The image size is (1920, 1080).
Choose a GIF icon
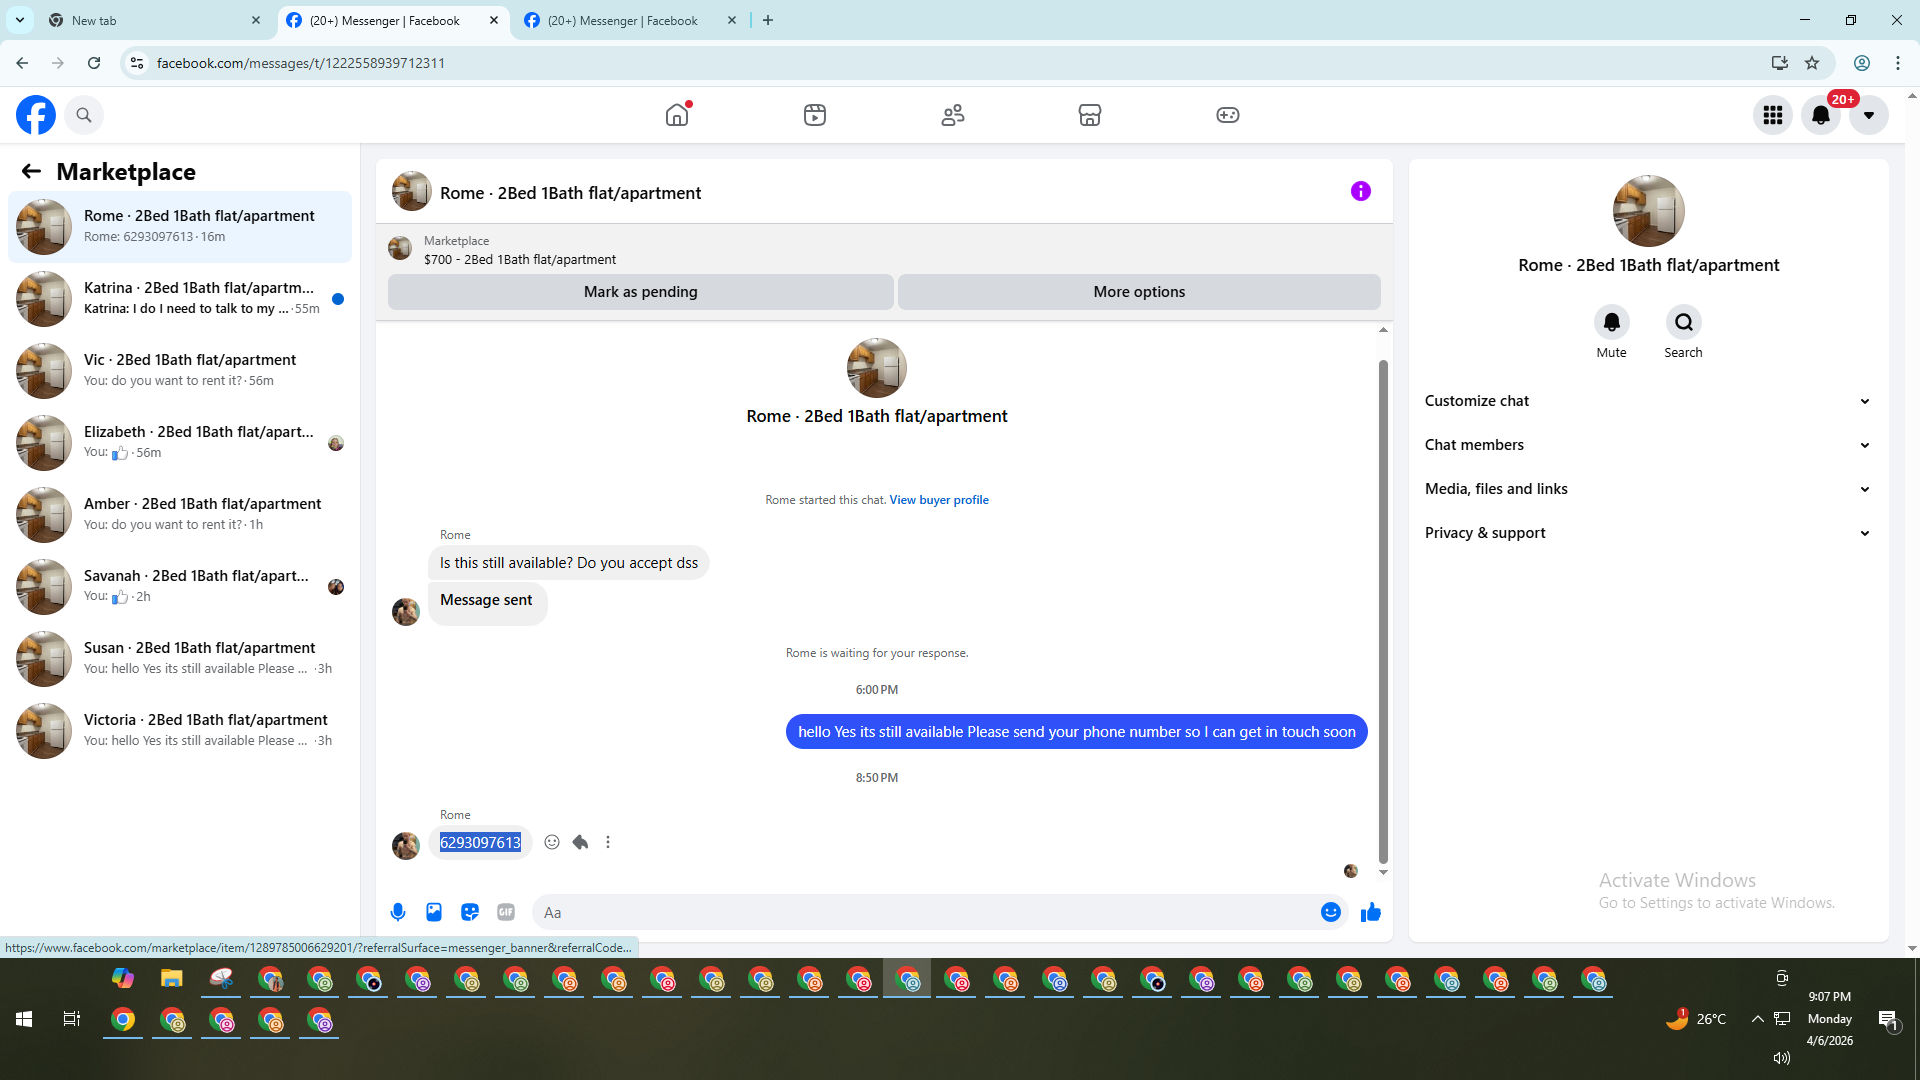[506, 912]
